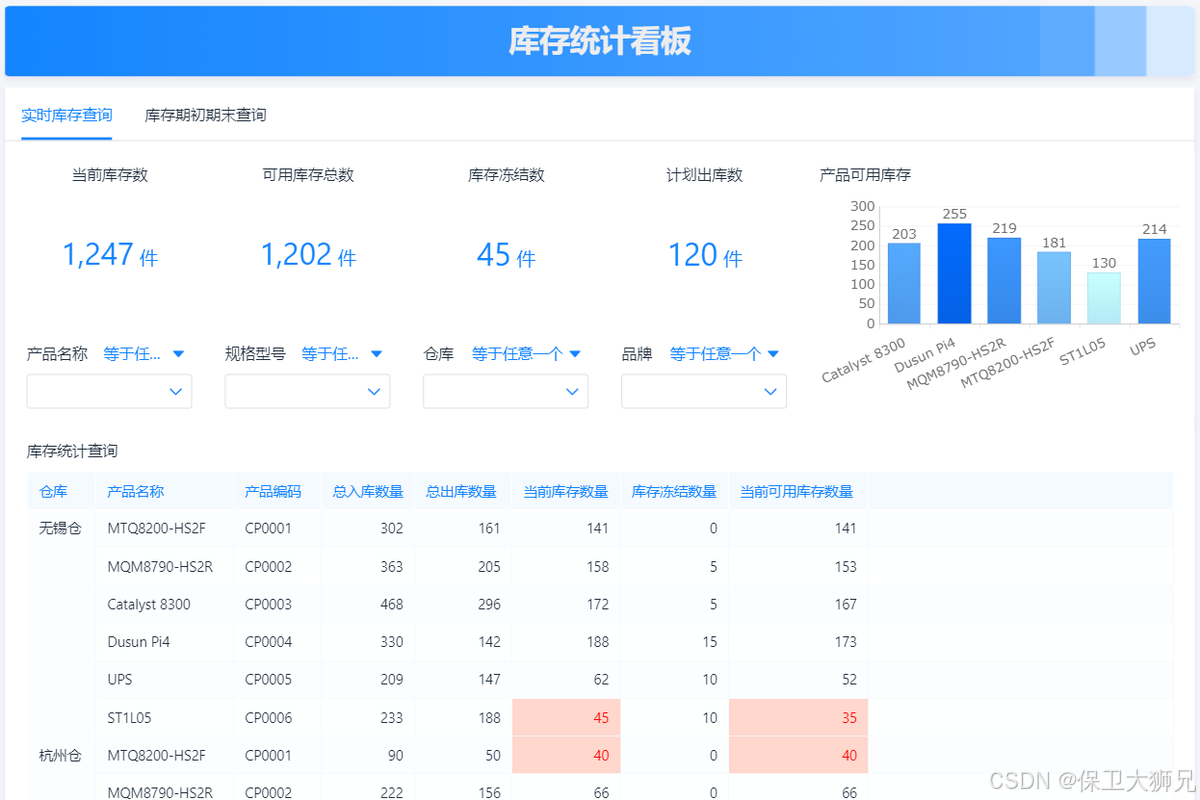
Task: Expand the 仓库 filter select box
Action: 505,392
